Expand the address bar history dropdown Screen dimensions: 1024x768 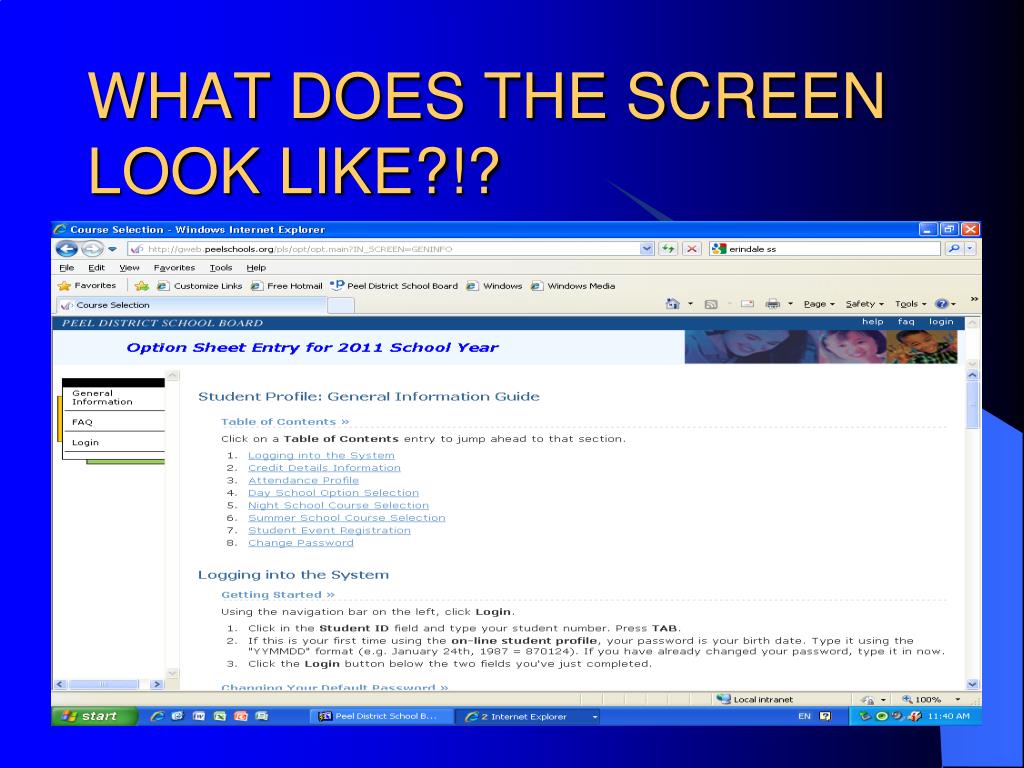647,249
